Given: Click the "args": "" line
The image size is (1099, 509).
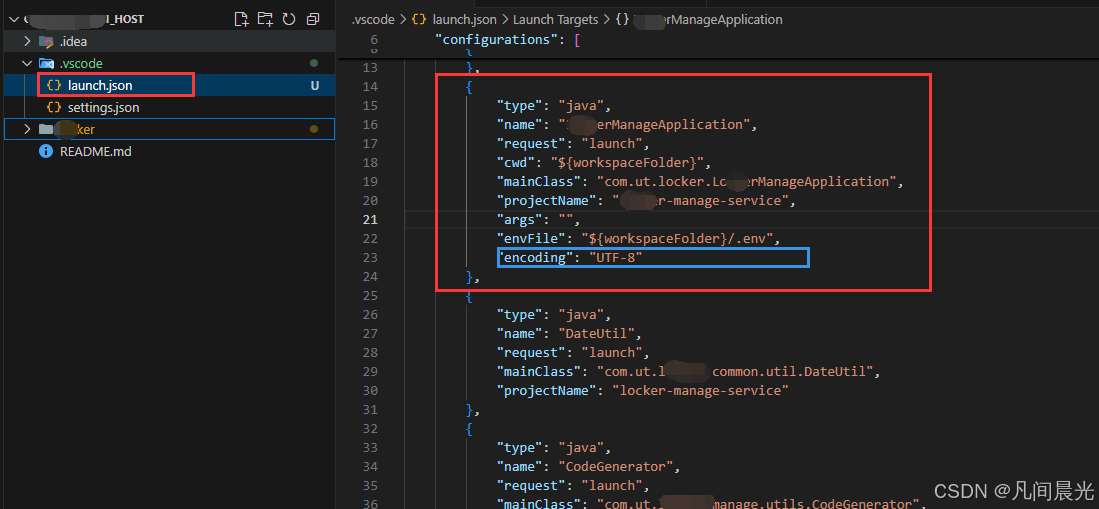Looking at the screenshot, I should pos(539,219).
